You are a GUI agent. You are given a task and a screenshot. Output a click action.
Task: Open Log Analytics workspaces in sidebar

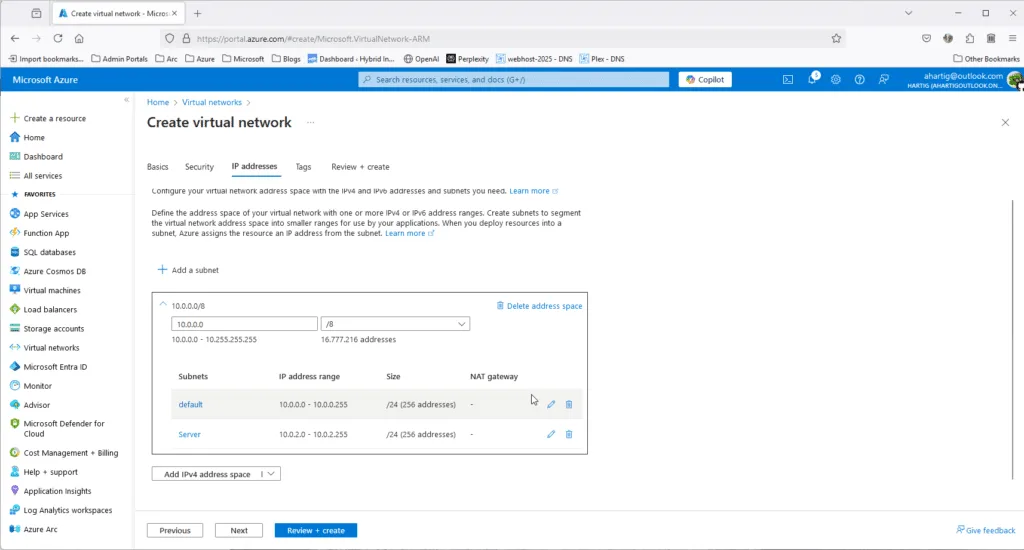(x=67, y=510)
